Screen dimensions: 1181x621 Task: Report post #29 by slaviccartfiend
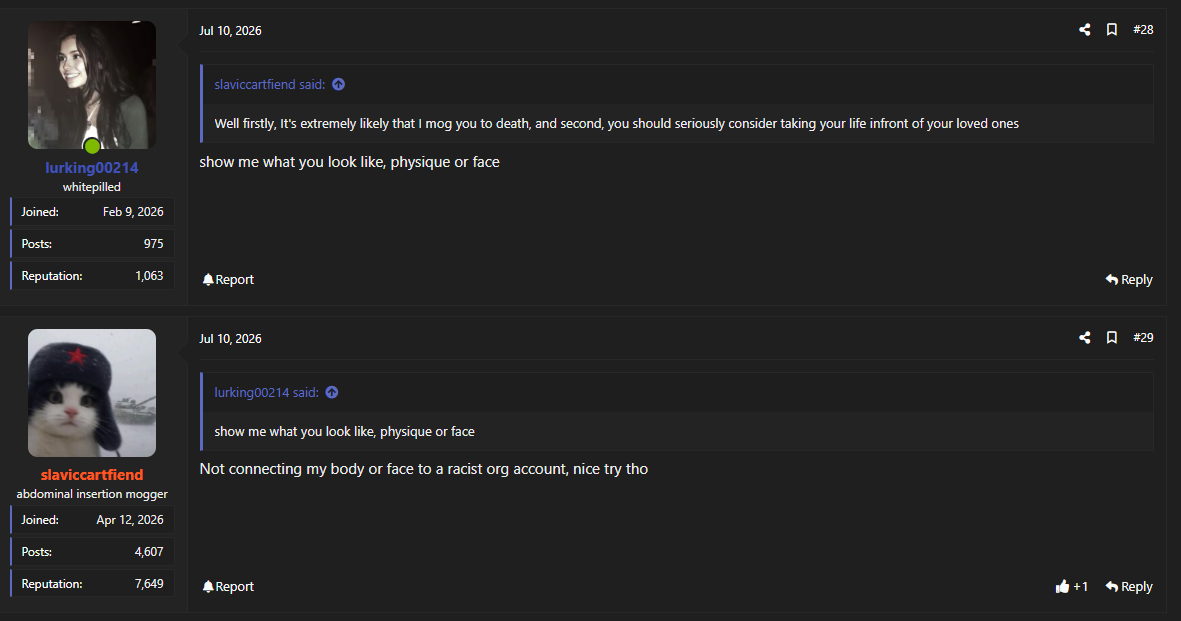click(228, 586)
